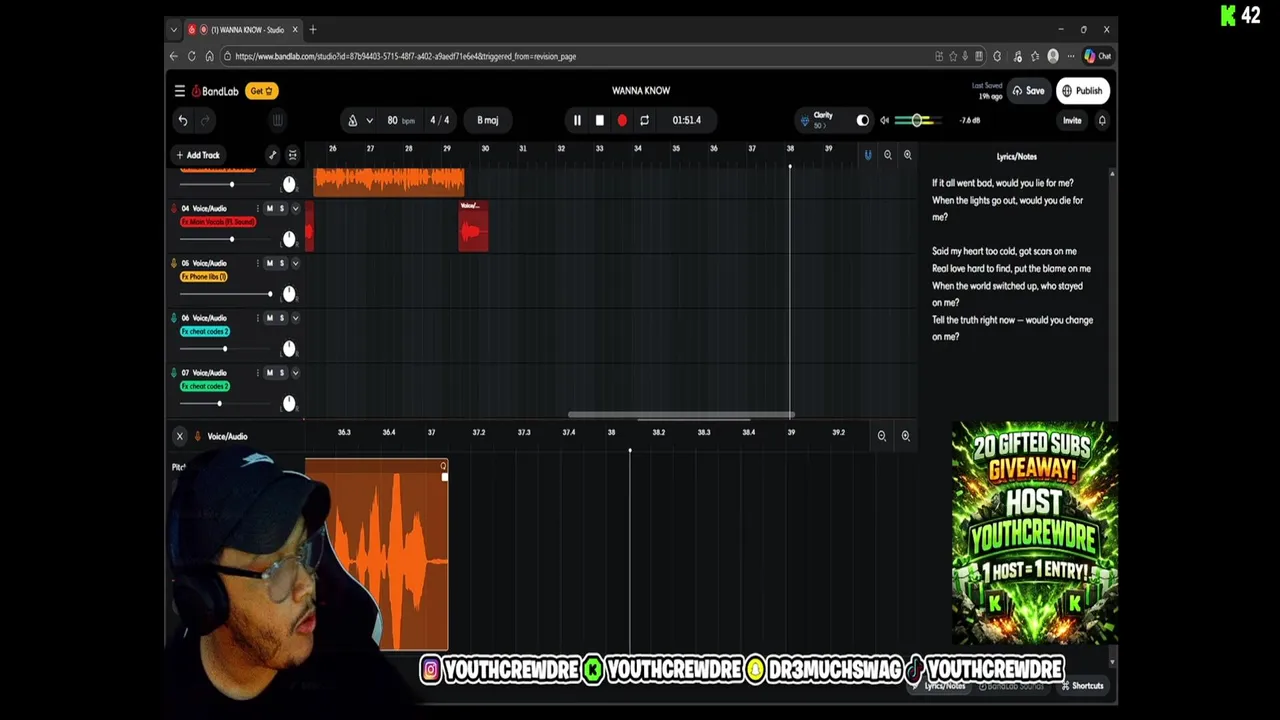
Task: Save the project
Action: tap(1028, 91)
